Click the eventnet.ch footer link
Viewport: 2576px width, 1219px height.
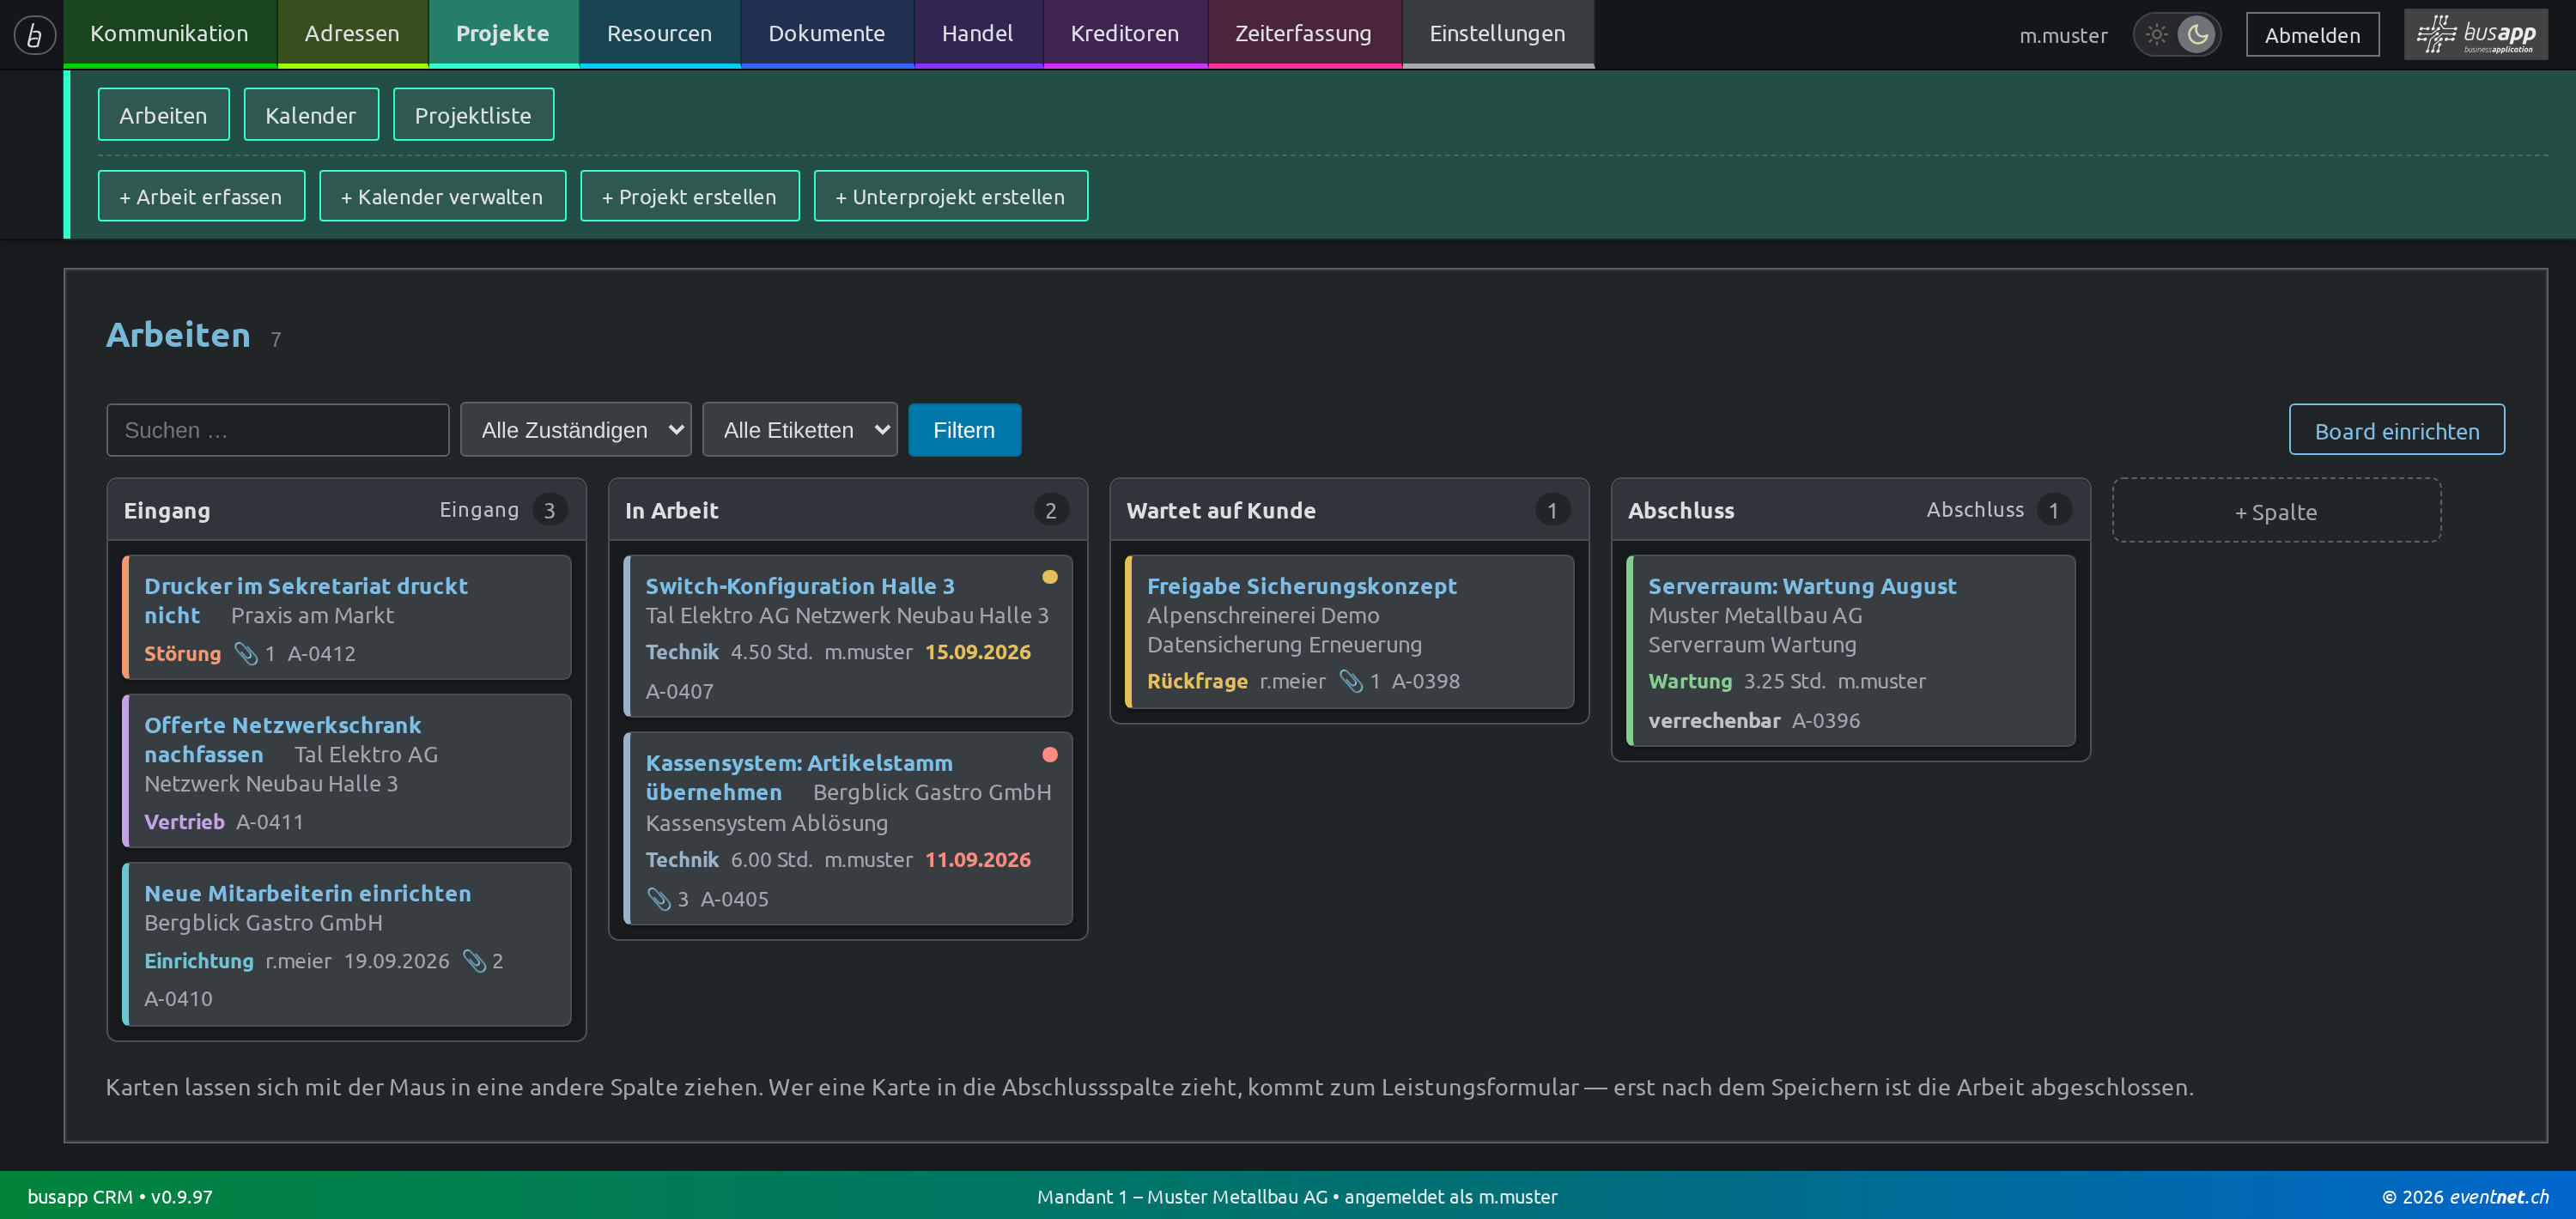2498,1196
